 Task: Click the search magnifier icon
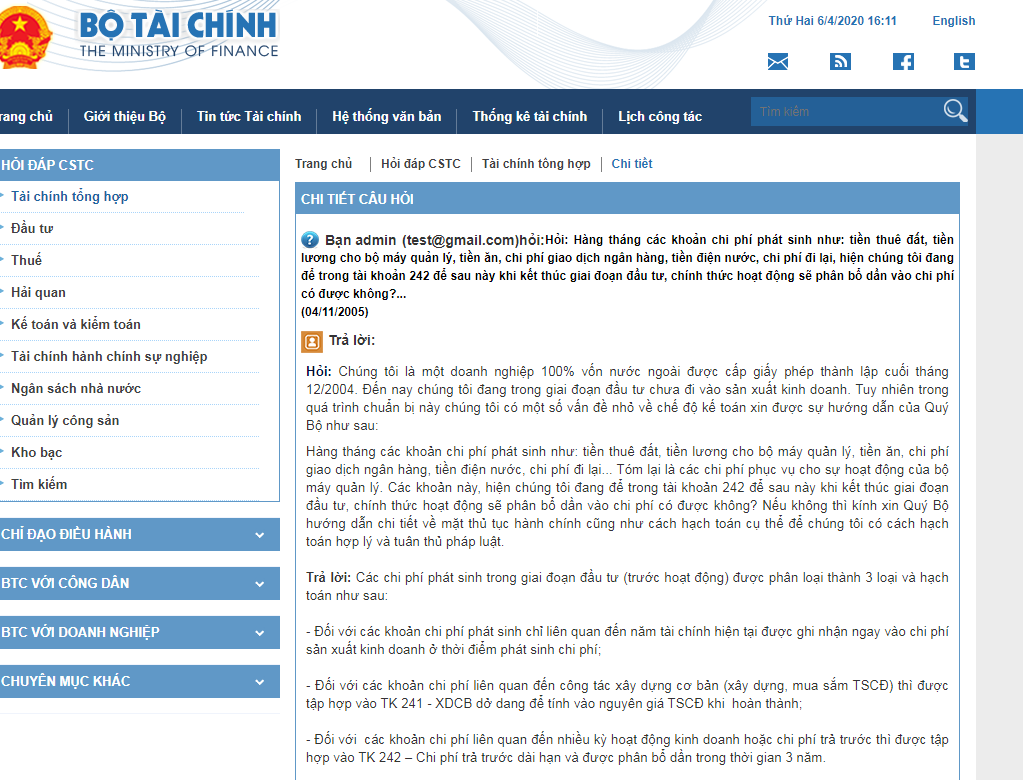955,111
